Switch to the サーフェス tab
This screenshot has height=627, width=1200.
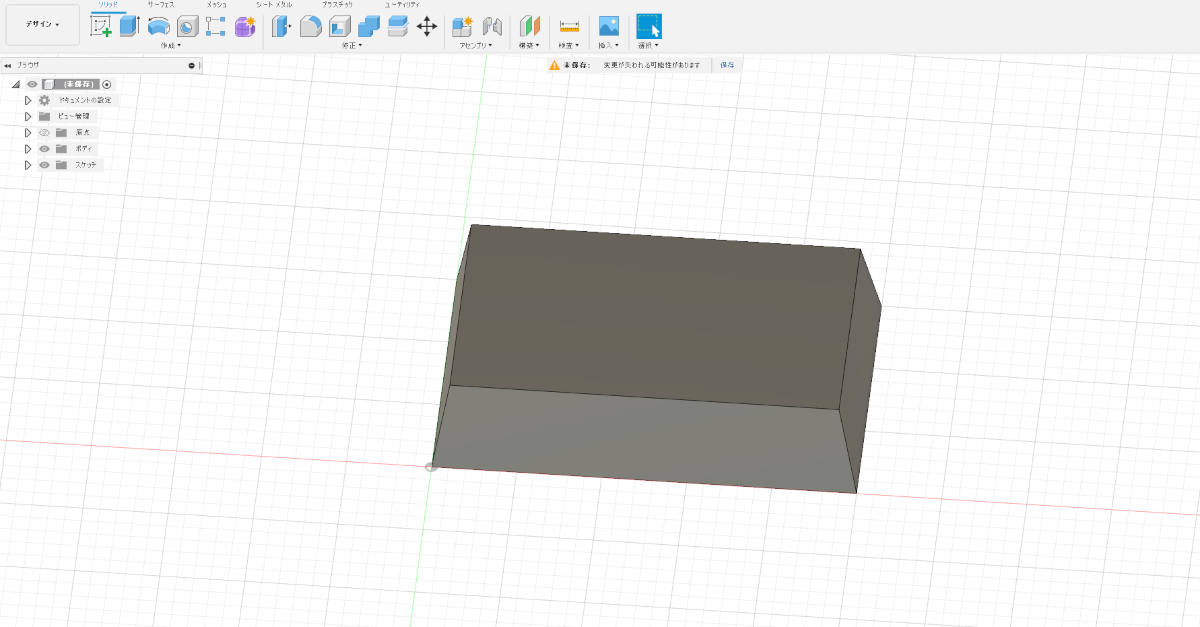click(161, 5)
